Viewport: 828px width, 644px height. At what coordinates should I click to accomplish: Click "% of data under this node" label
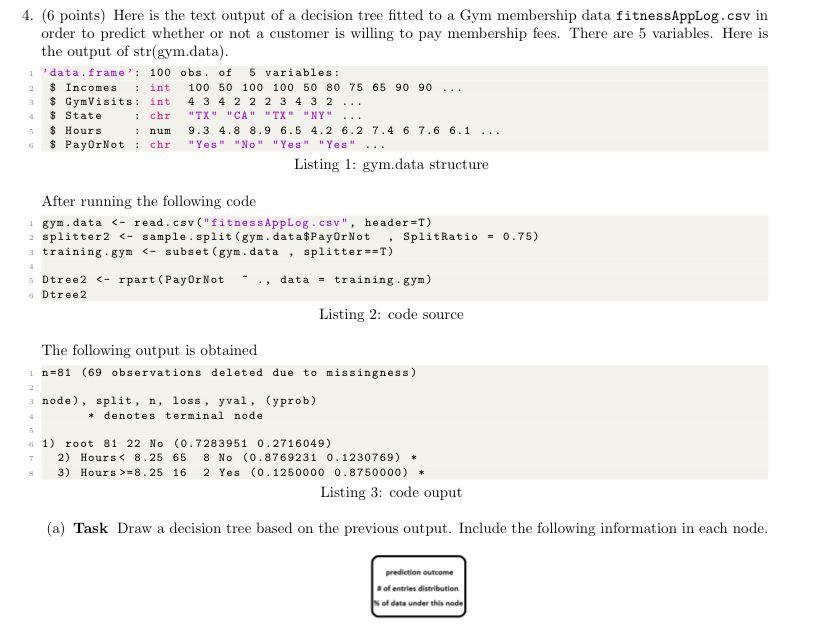[x=418, y=603]
